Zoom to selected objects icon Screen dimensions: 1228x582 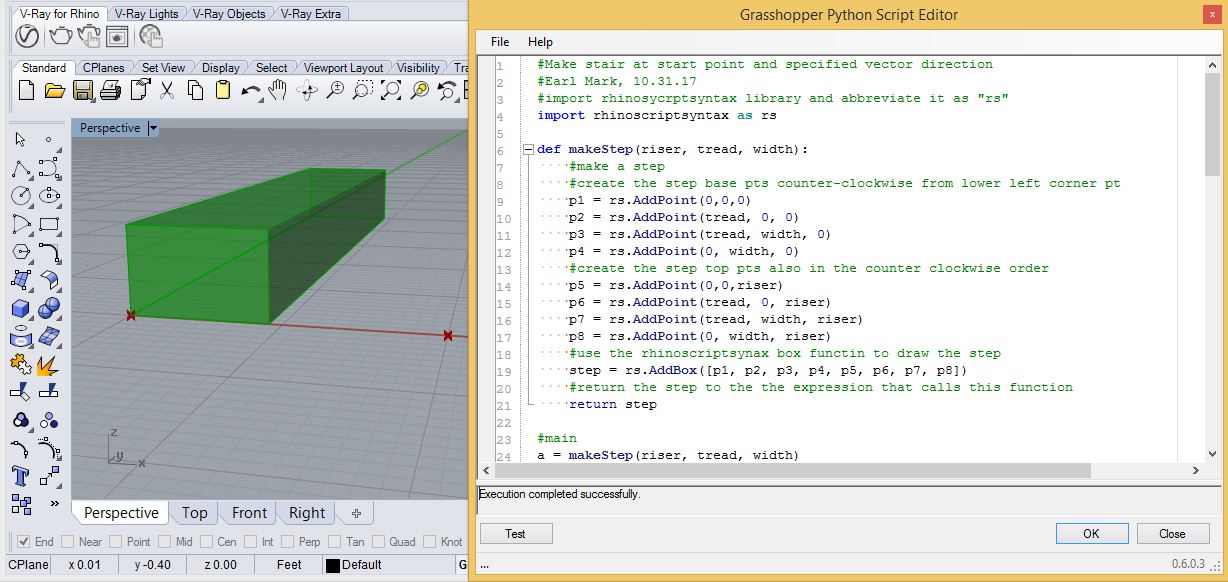(x=420, y=91)
